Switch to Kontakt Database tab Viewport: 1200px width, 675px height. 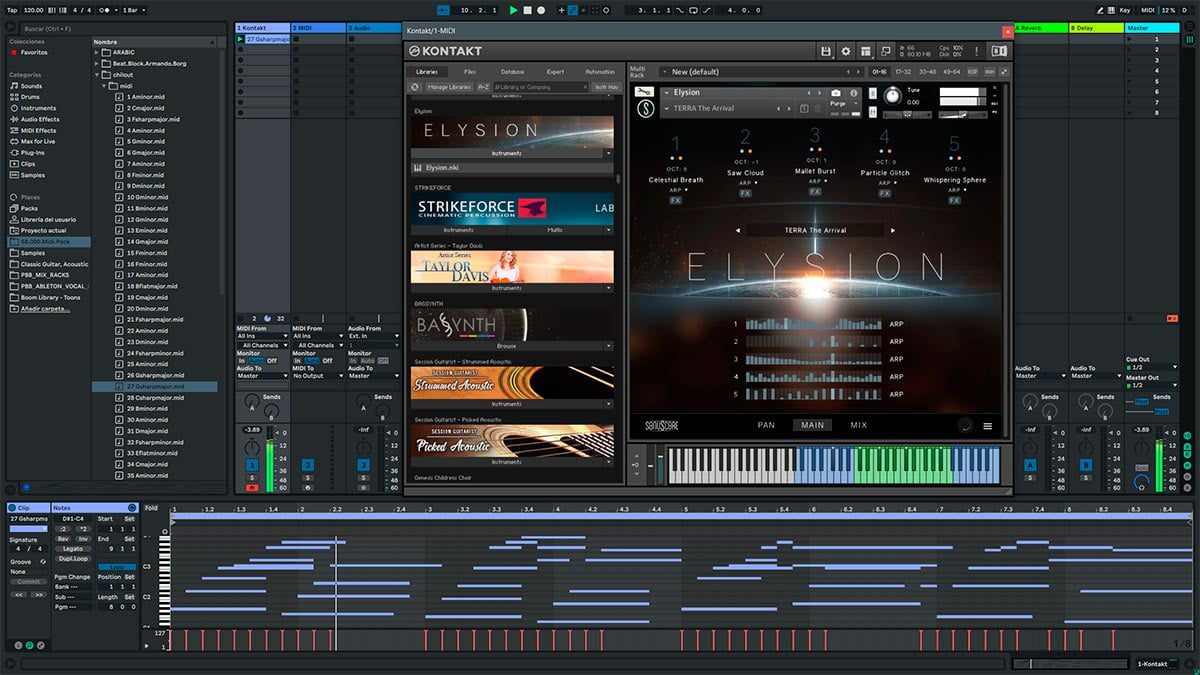pyautogui.click(x=512, y=72)
